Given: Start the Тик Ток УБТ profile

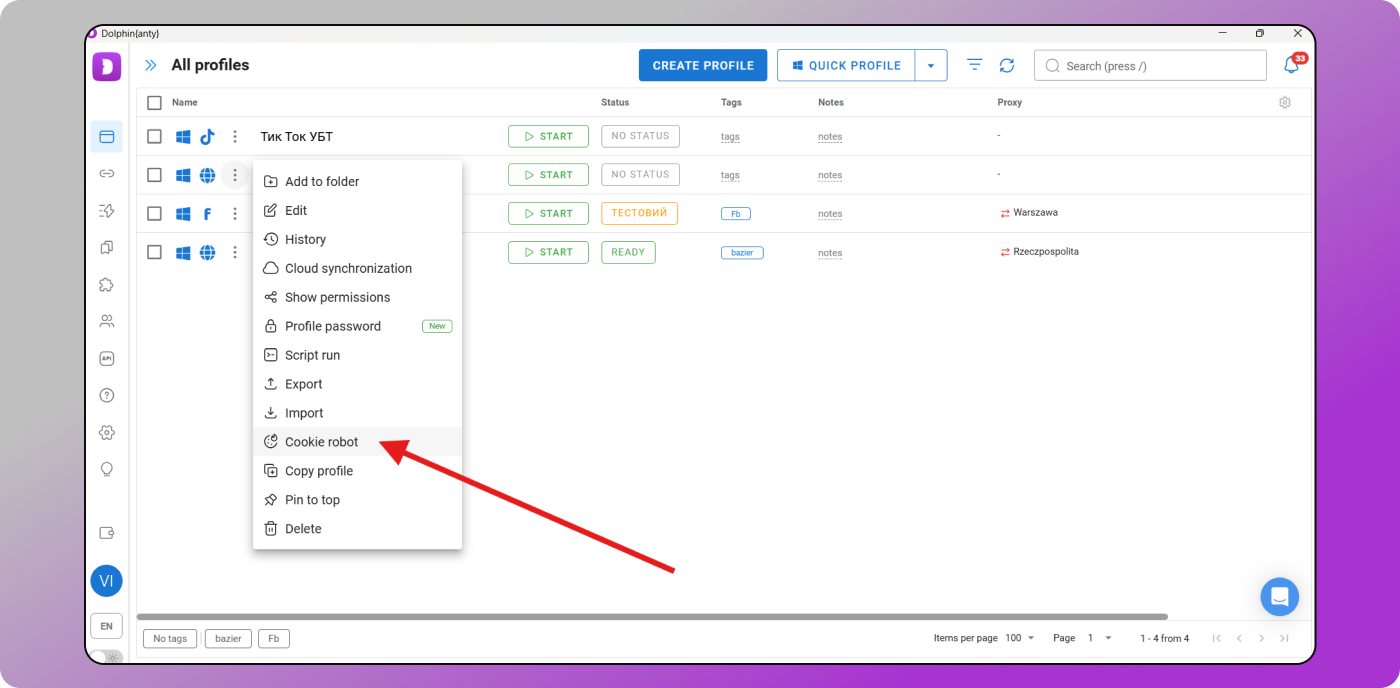Looking at the screenshot, I should pos(548,137).
